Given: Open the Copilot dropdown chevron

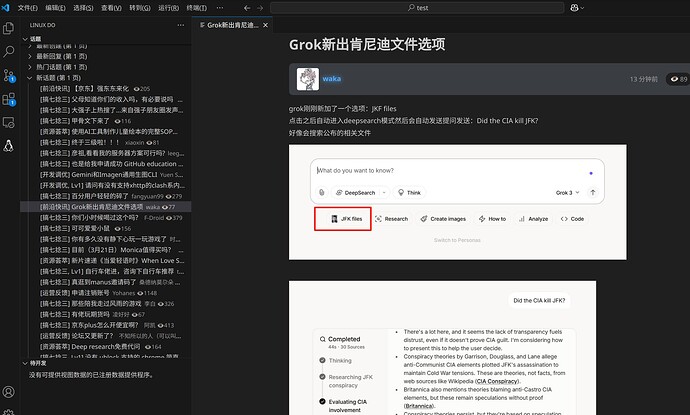Looking at the screenshot, I should click(x=582, y=8).
